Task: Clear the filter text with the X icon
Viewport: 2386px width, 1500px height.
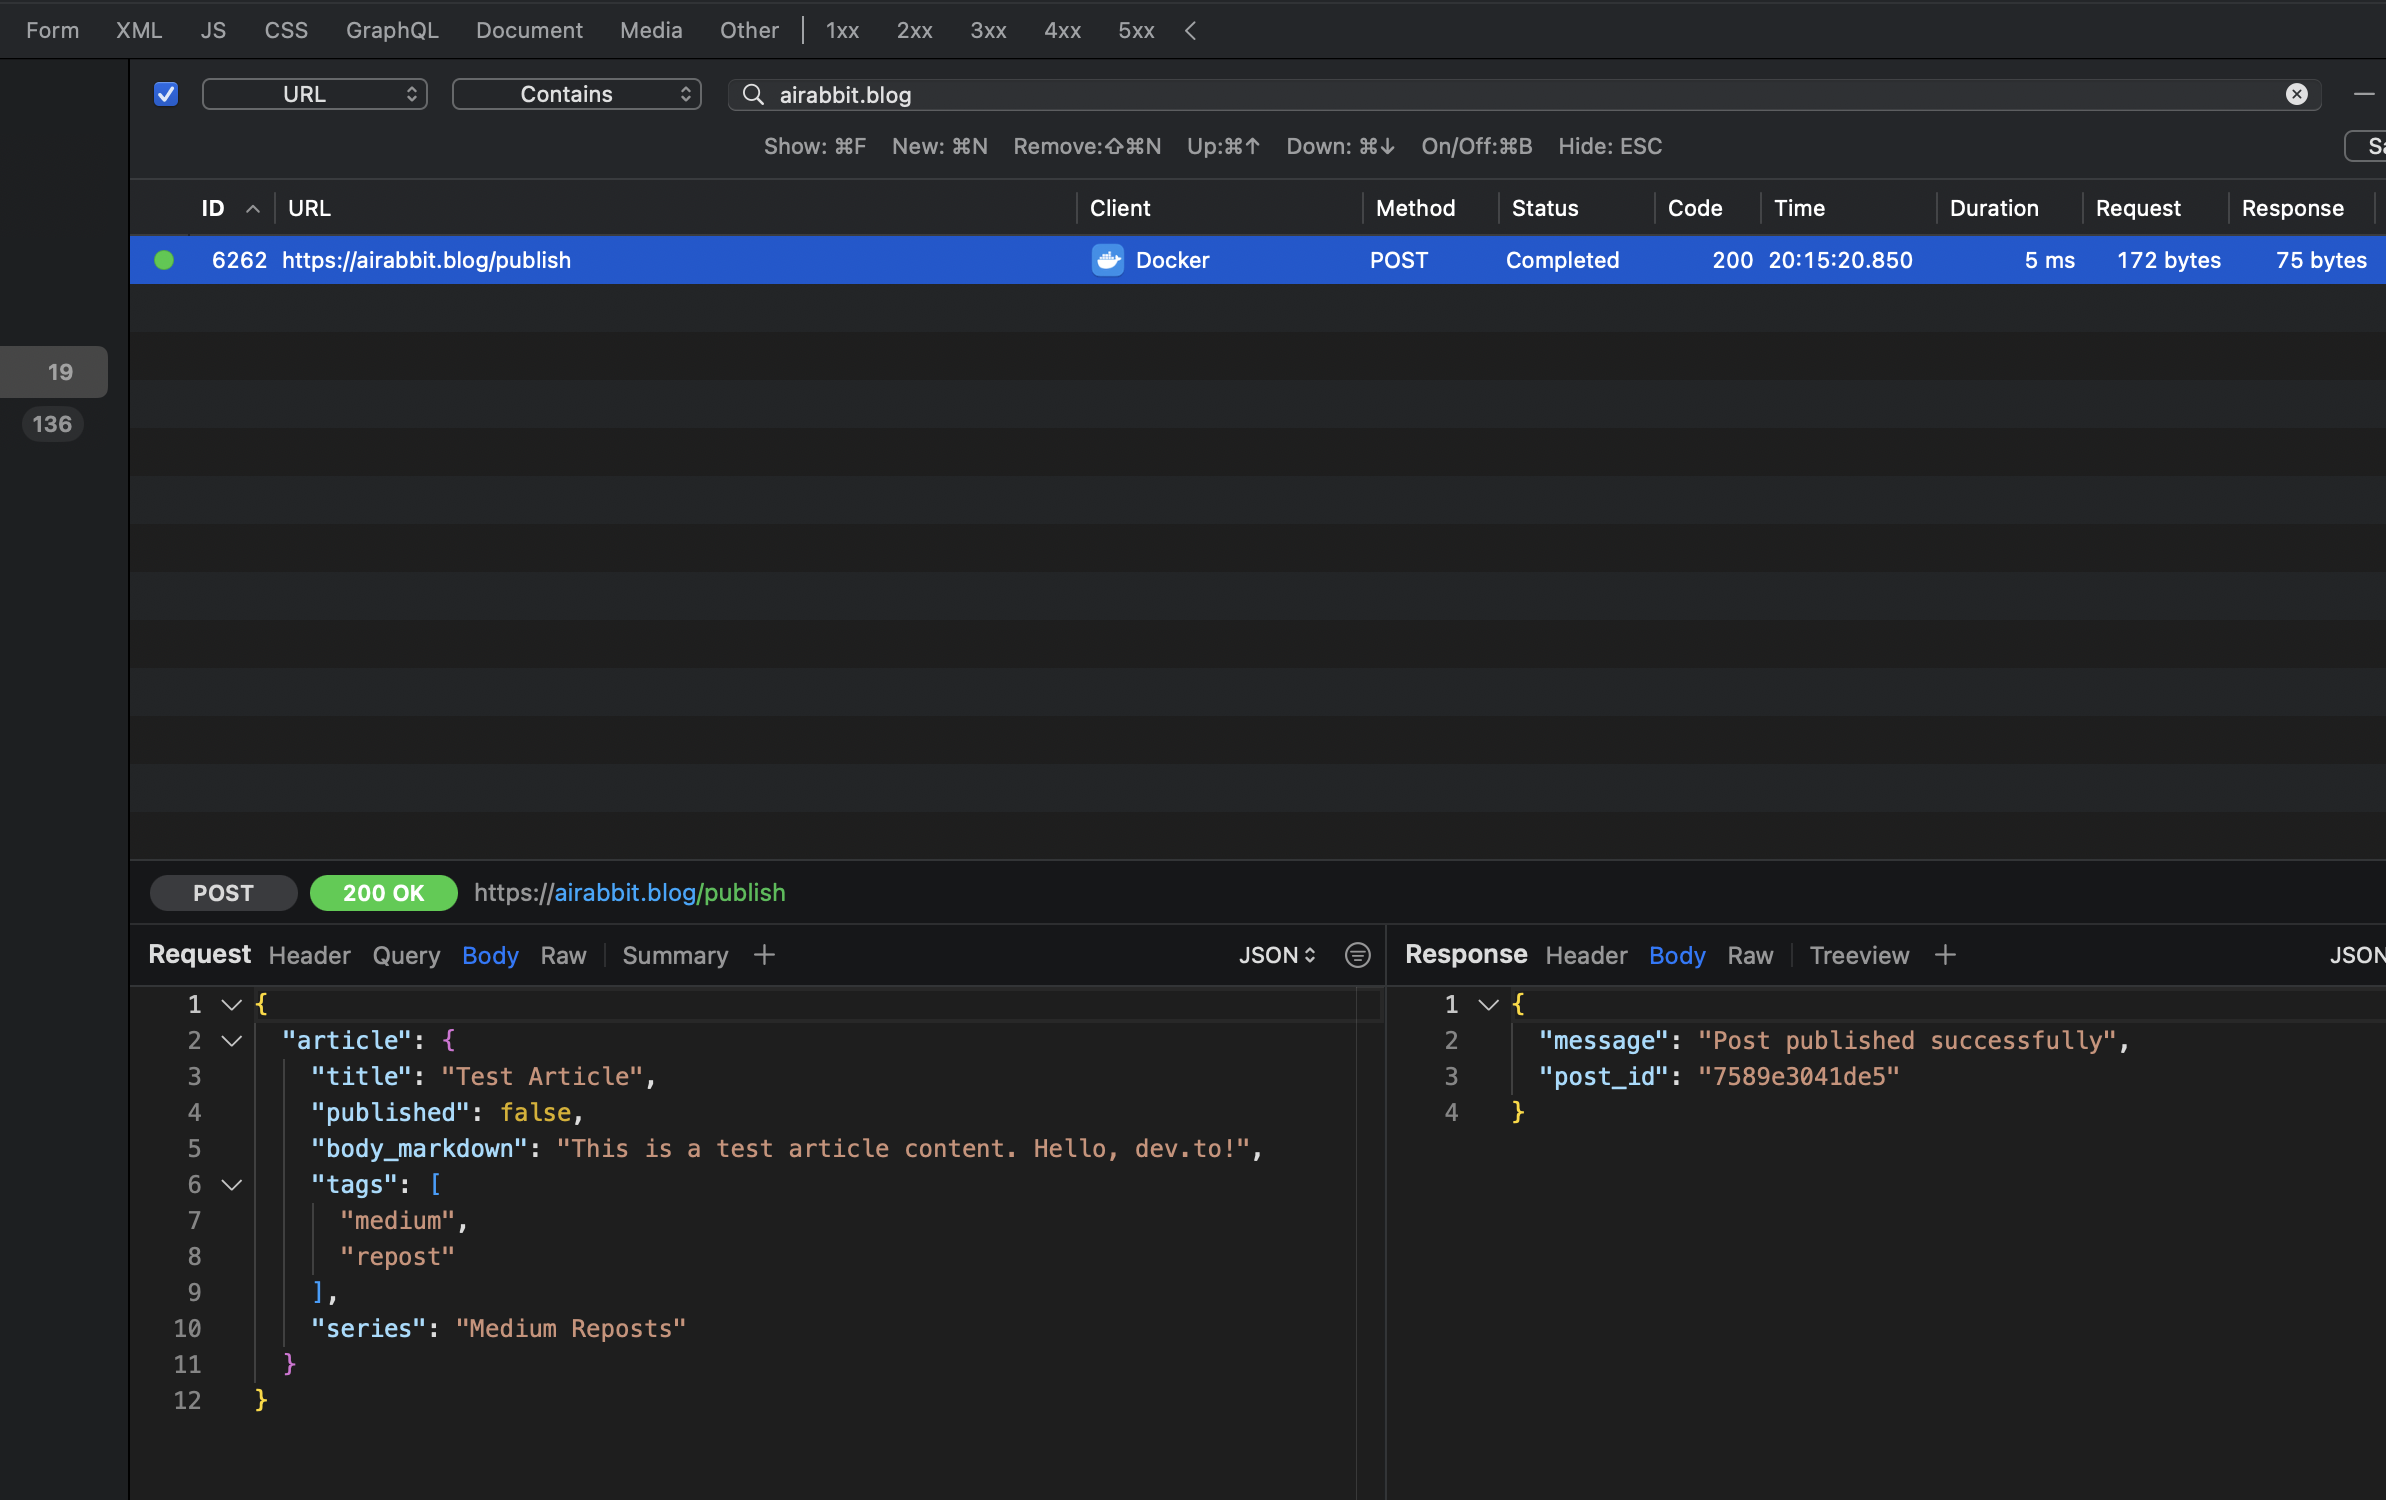Action: [x=2296, y=94]
